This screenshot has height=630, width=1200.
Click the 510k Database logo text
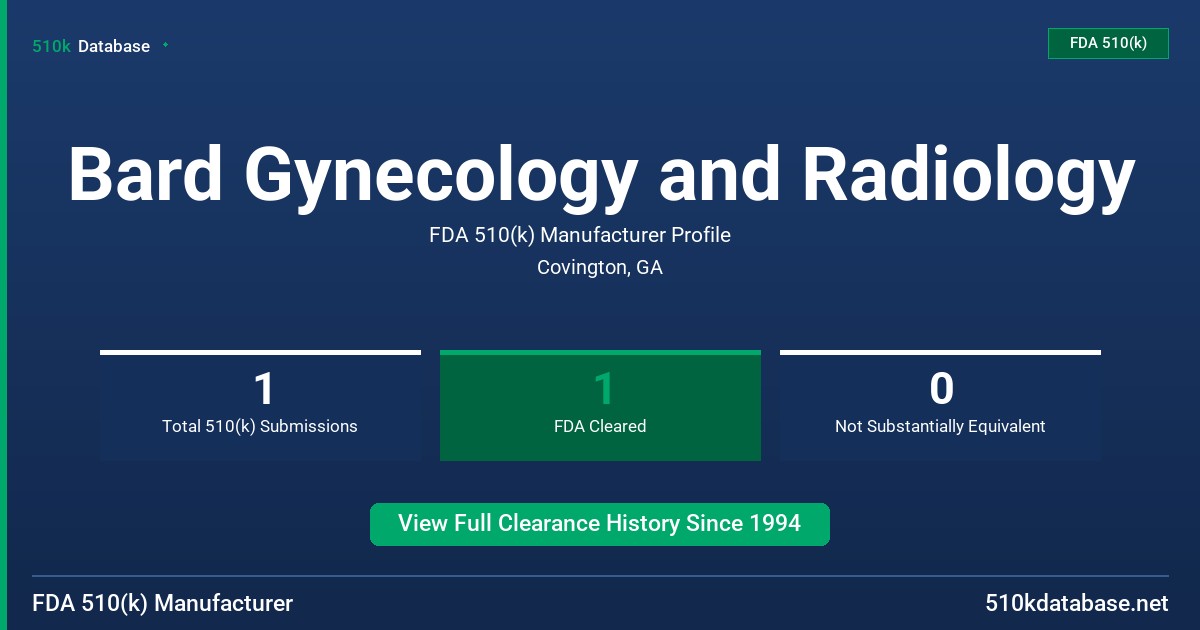pos(91,46)
